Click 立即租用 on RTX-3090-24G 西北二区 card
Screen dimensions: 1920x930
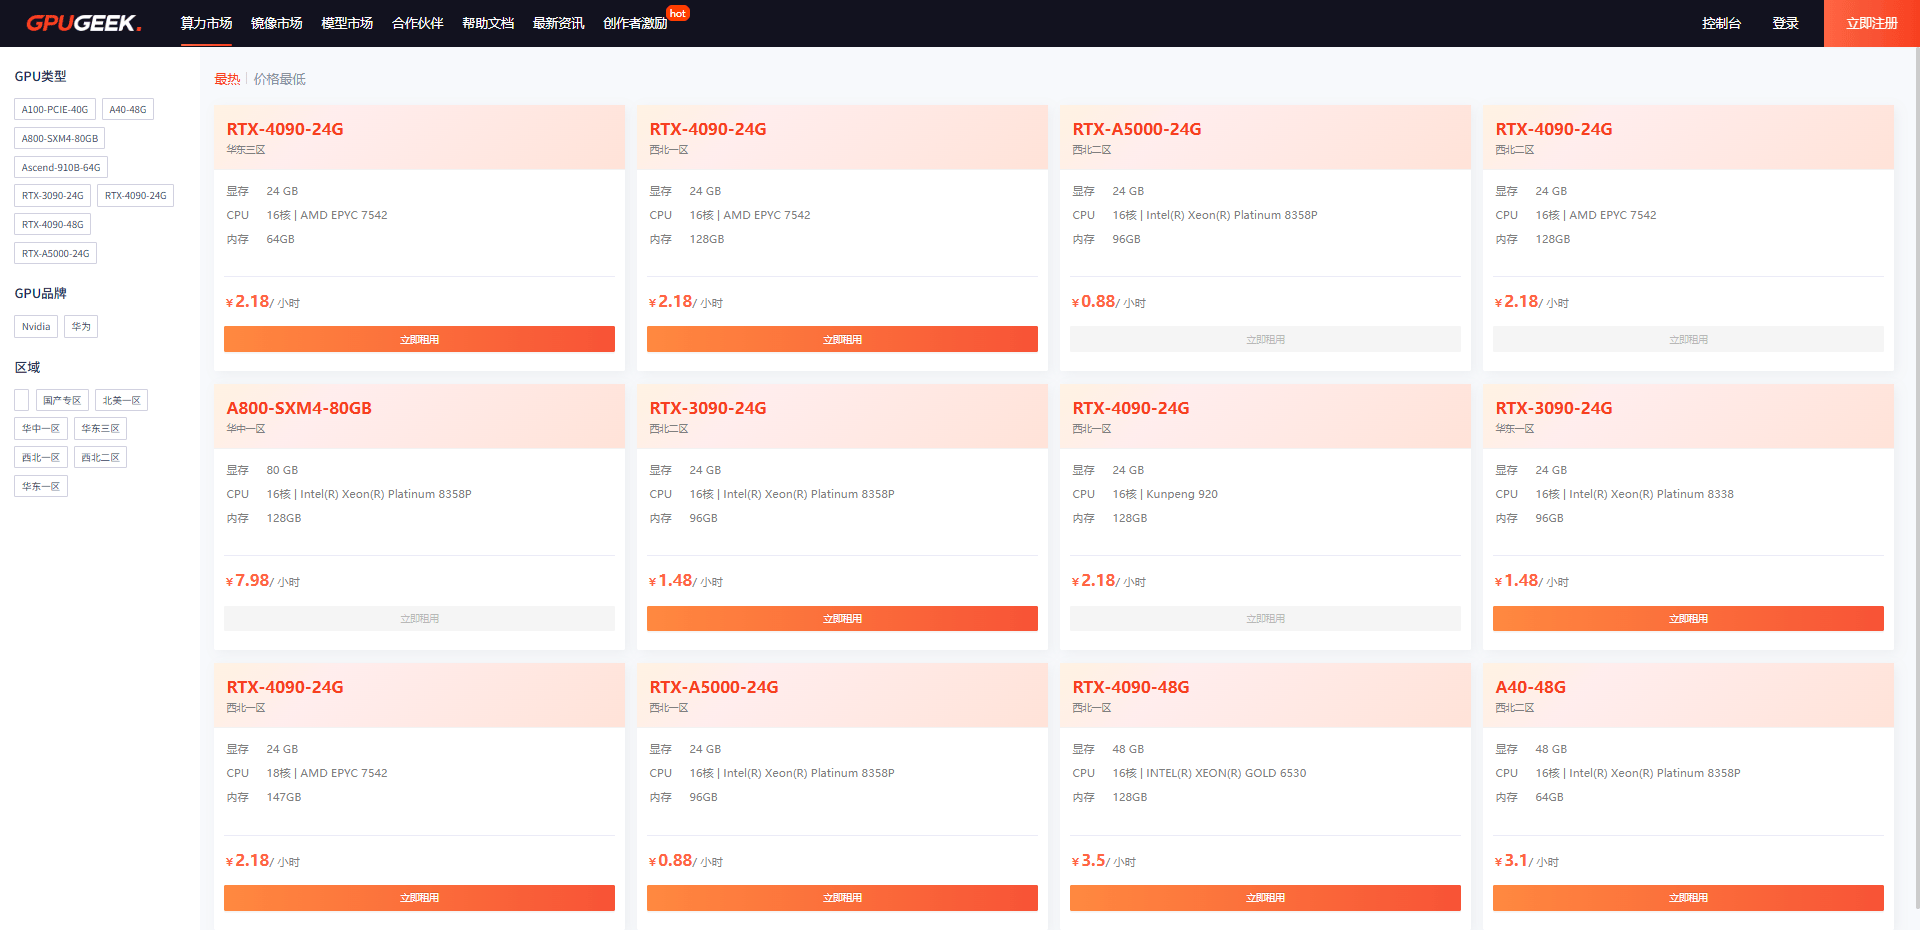tap(842, 618)
